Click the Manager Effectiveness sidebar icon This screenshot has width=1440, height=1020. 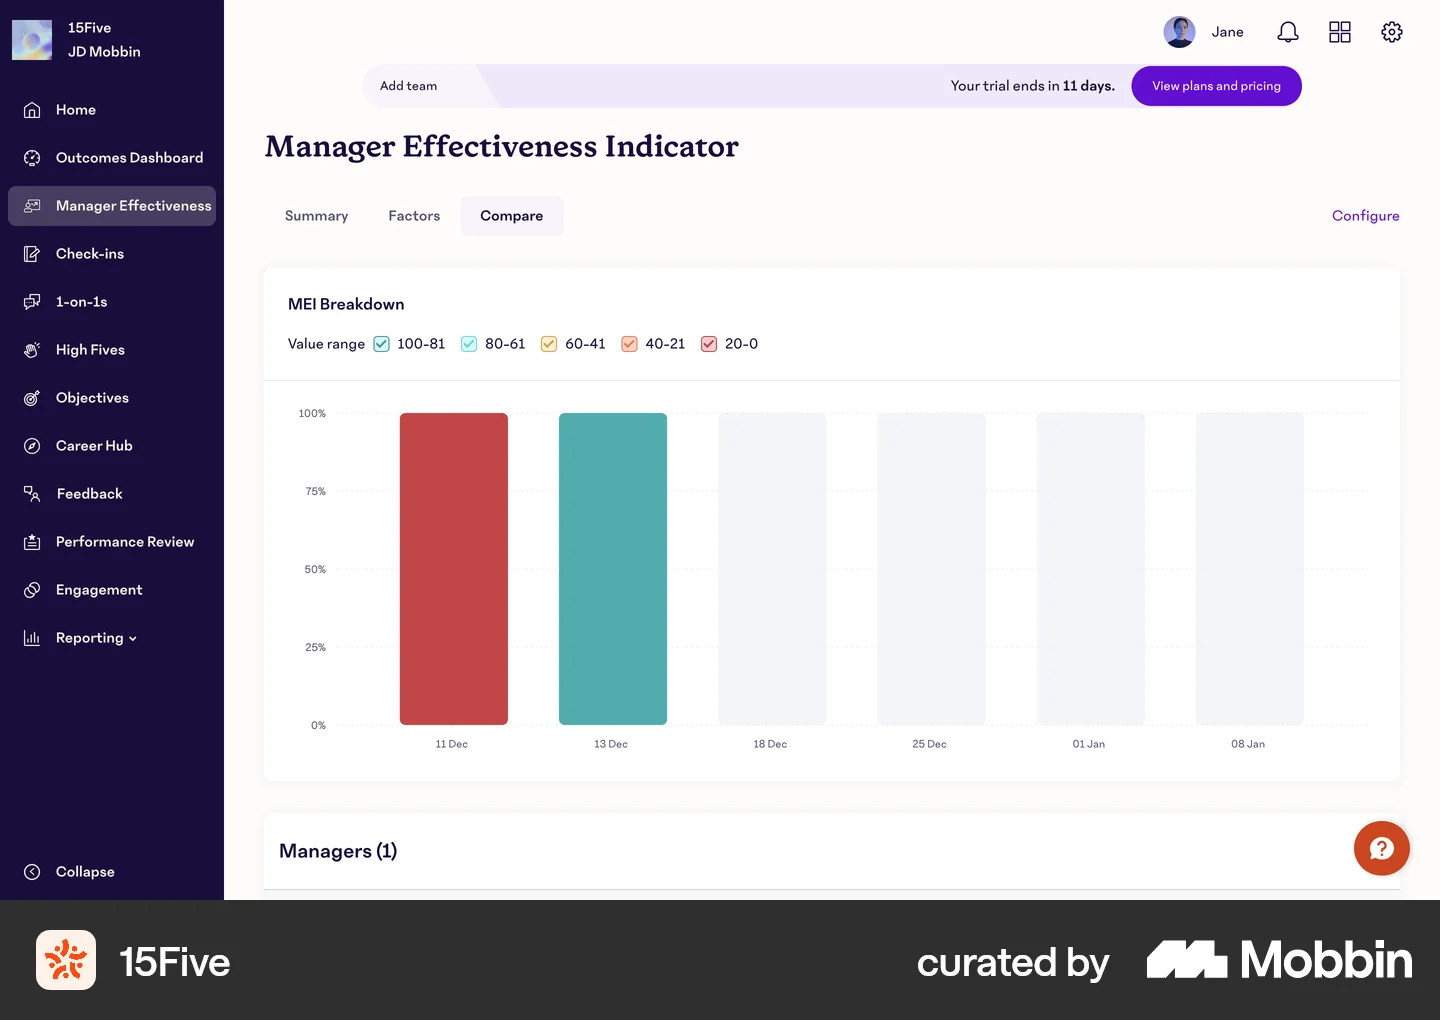point(32,206)
